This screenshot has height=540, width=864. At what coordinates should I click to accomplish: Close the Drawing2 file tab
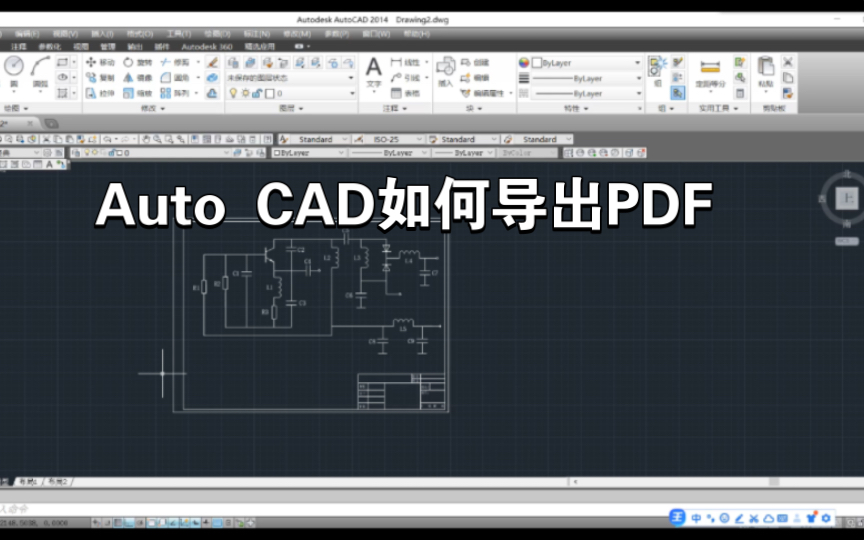[x=30, y=123]
